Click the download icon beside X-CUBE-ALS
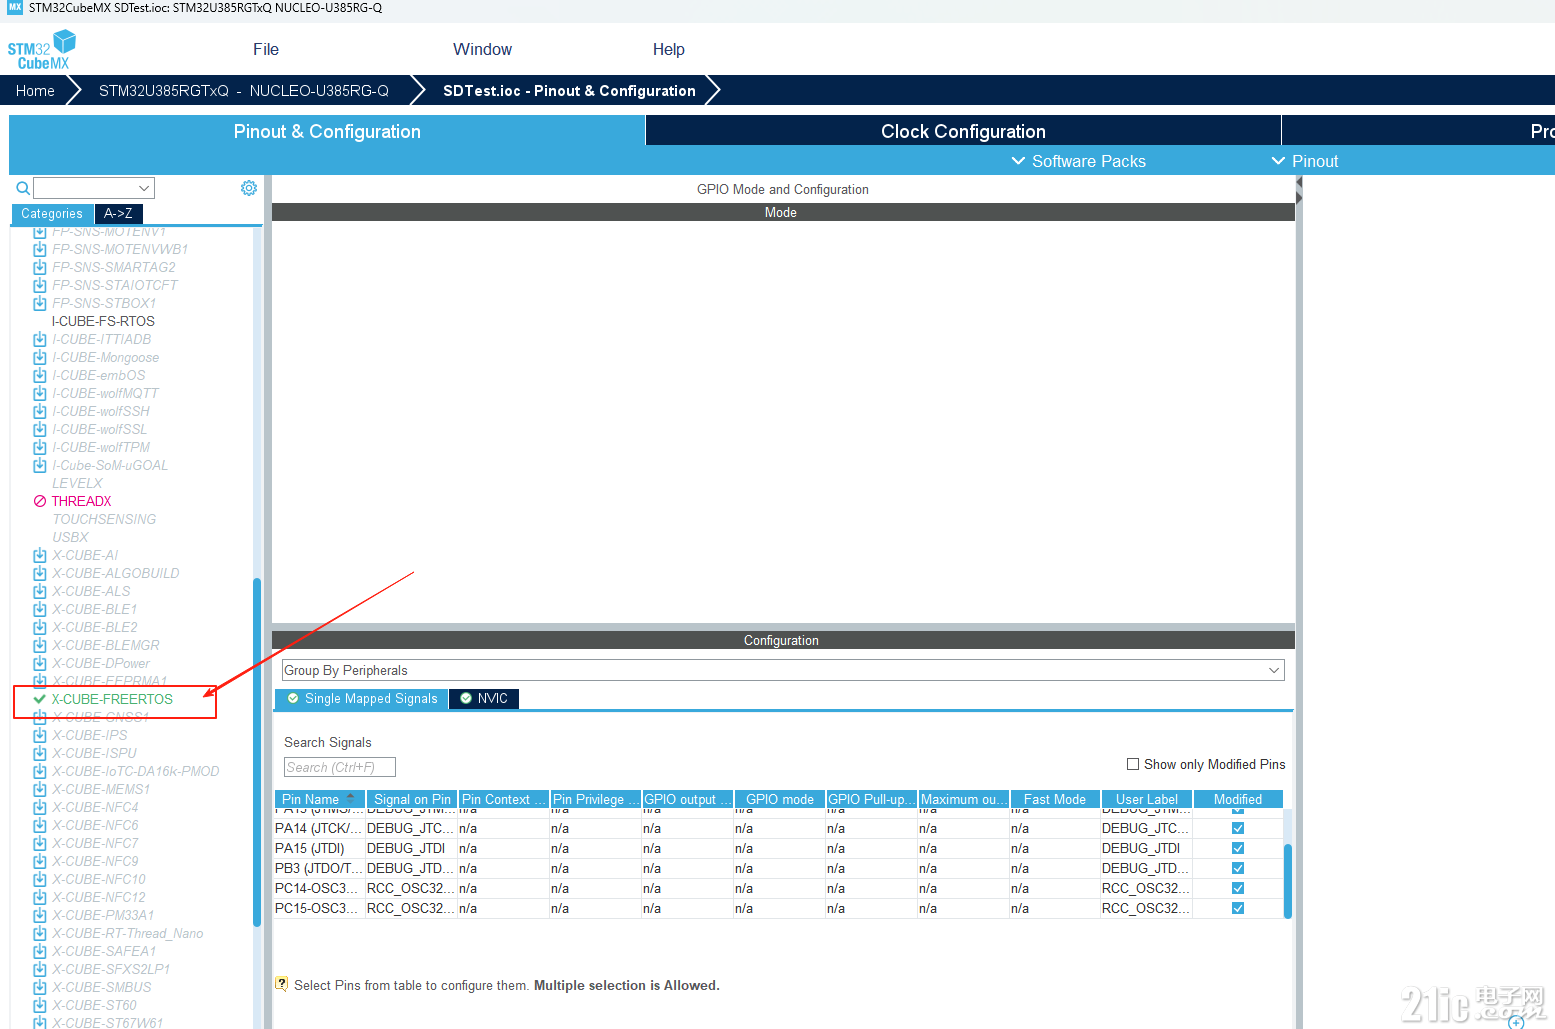The width and height of the screenshot is (1555, 1029). pos(40,591)
